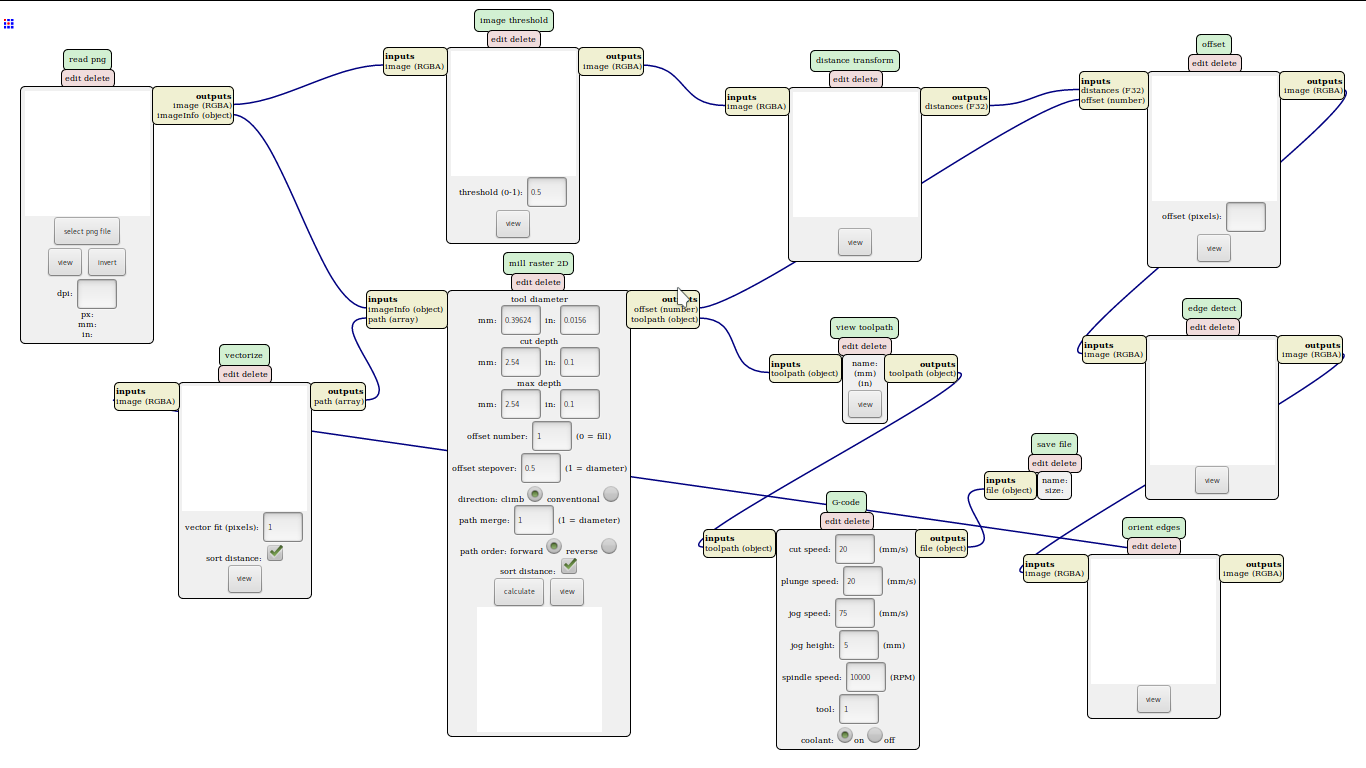Click toolpath (object) input of G-code

tap(739, 548)
